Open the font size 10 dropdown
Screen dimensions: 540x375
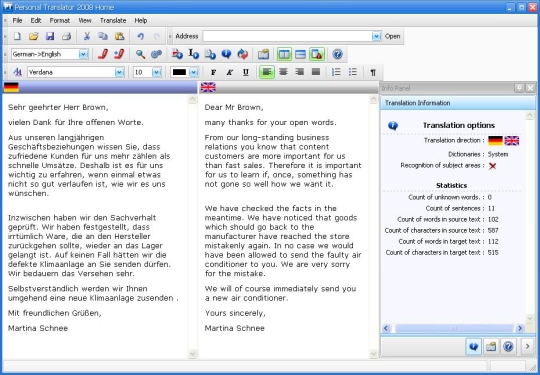(x=156, y=72)
